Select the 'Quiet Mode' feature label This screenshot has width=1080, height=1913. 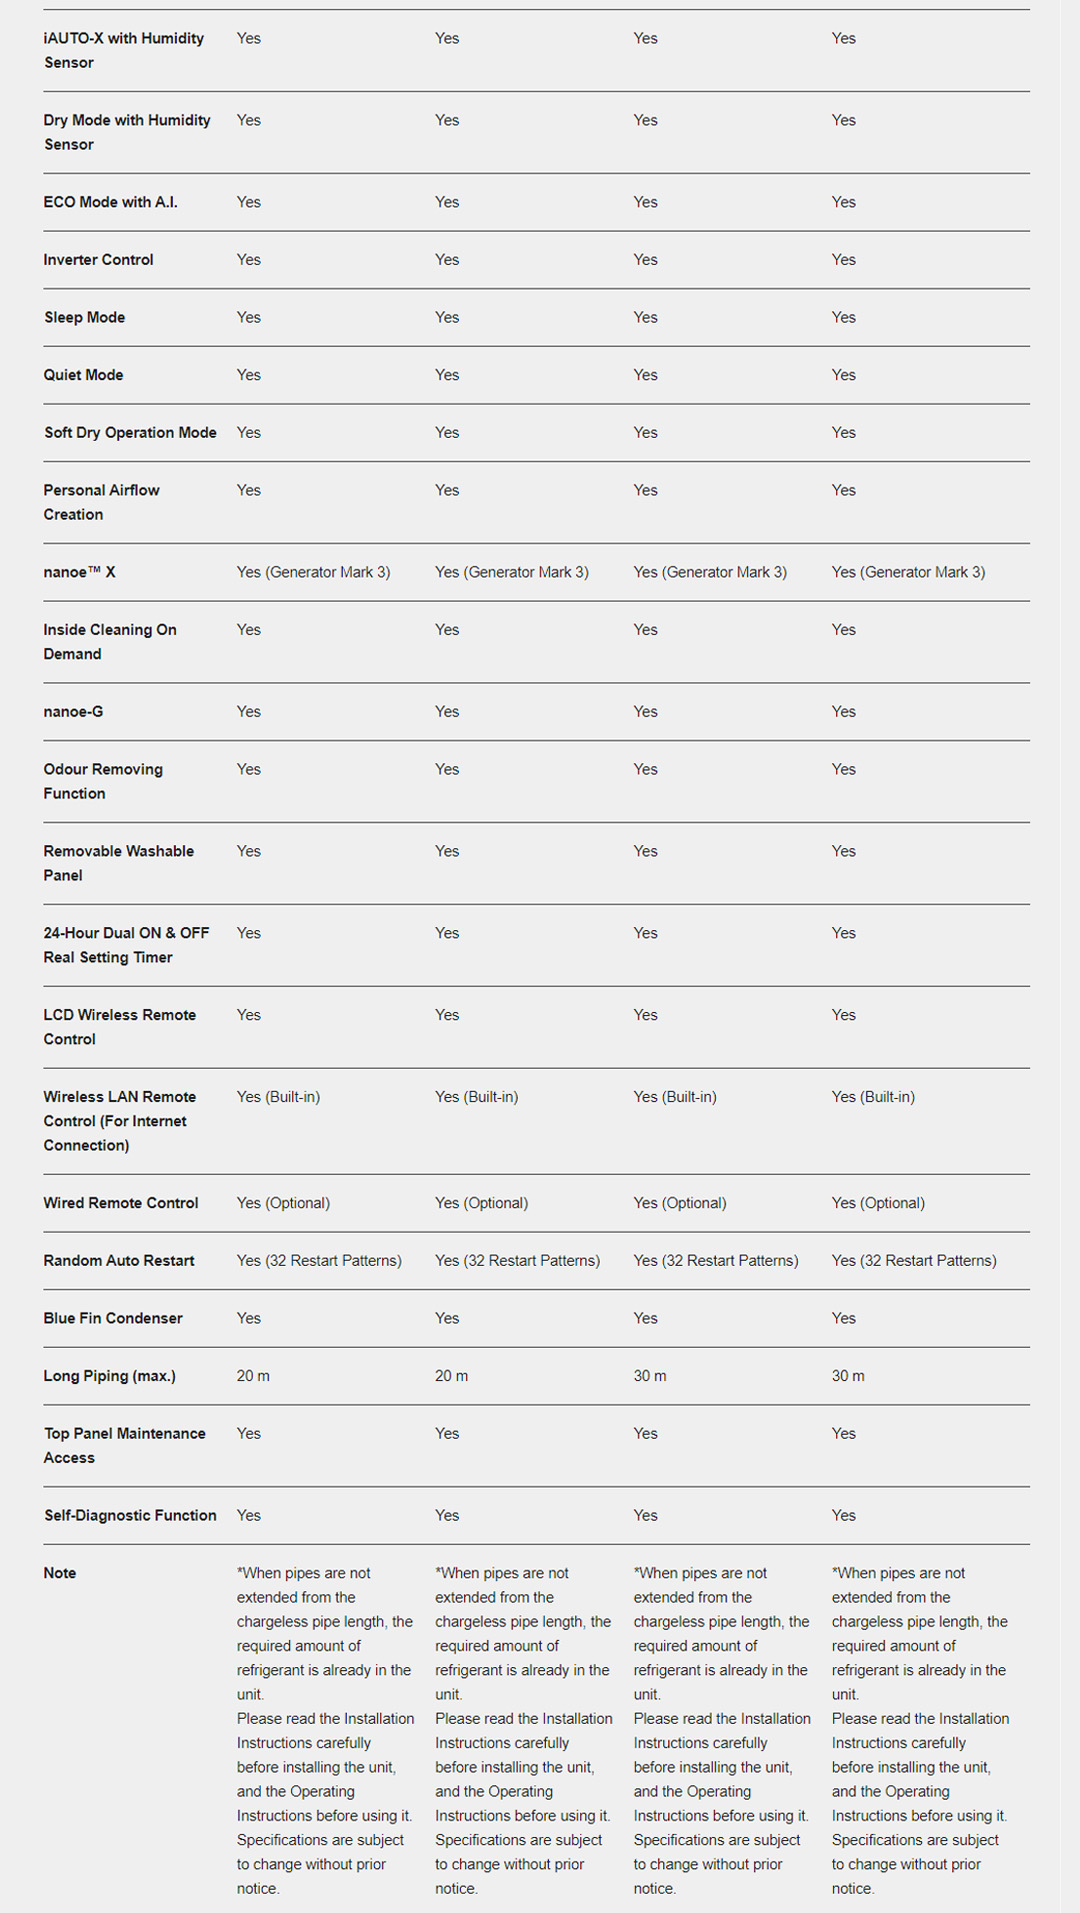tap(83, 375)
